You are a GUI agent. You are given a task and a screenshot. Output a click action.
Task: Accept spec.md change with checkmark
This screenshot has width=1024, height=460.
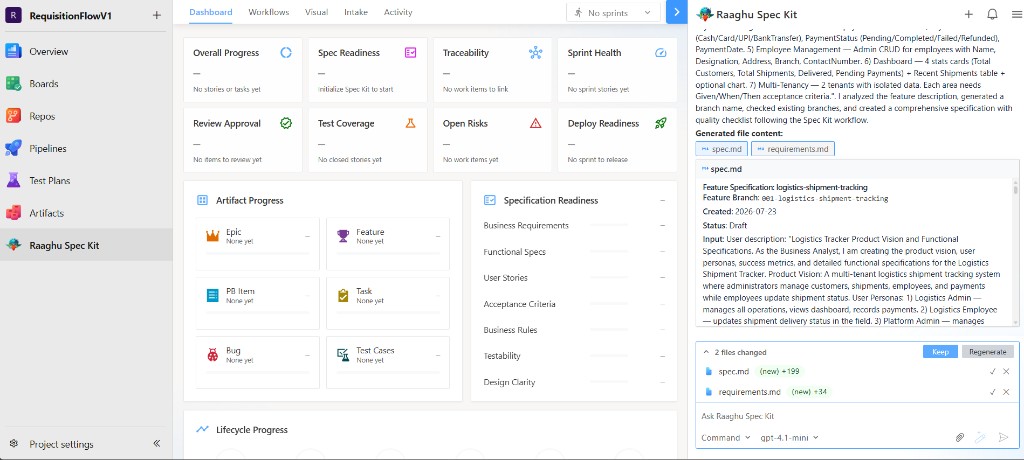[x=993, y=372]
